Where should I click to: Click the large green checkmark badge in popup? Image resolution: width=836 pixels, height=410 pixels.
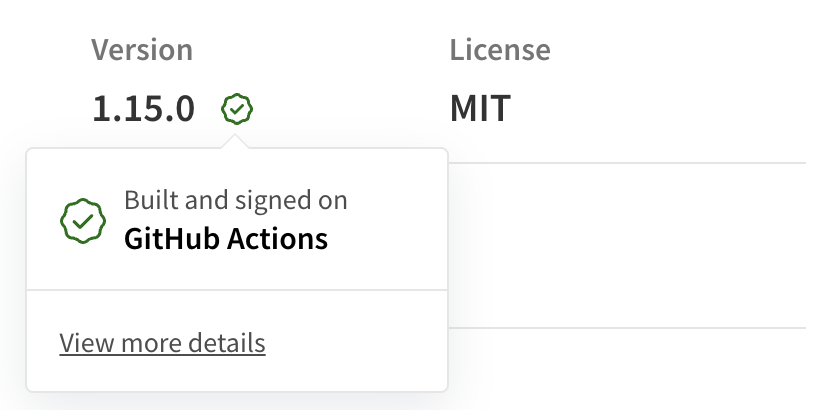click(x=84, y=220)
